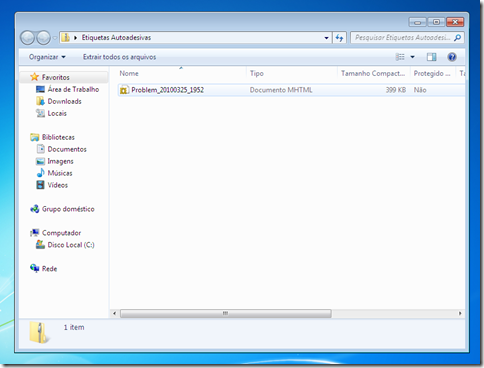Image resolution: width=484 pixels, height=368 pixels.
Task: Open Locais recent places
Action: coord(57,113)
